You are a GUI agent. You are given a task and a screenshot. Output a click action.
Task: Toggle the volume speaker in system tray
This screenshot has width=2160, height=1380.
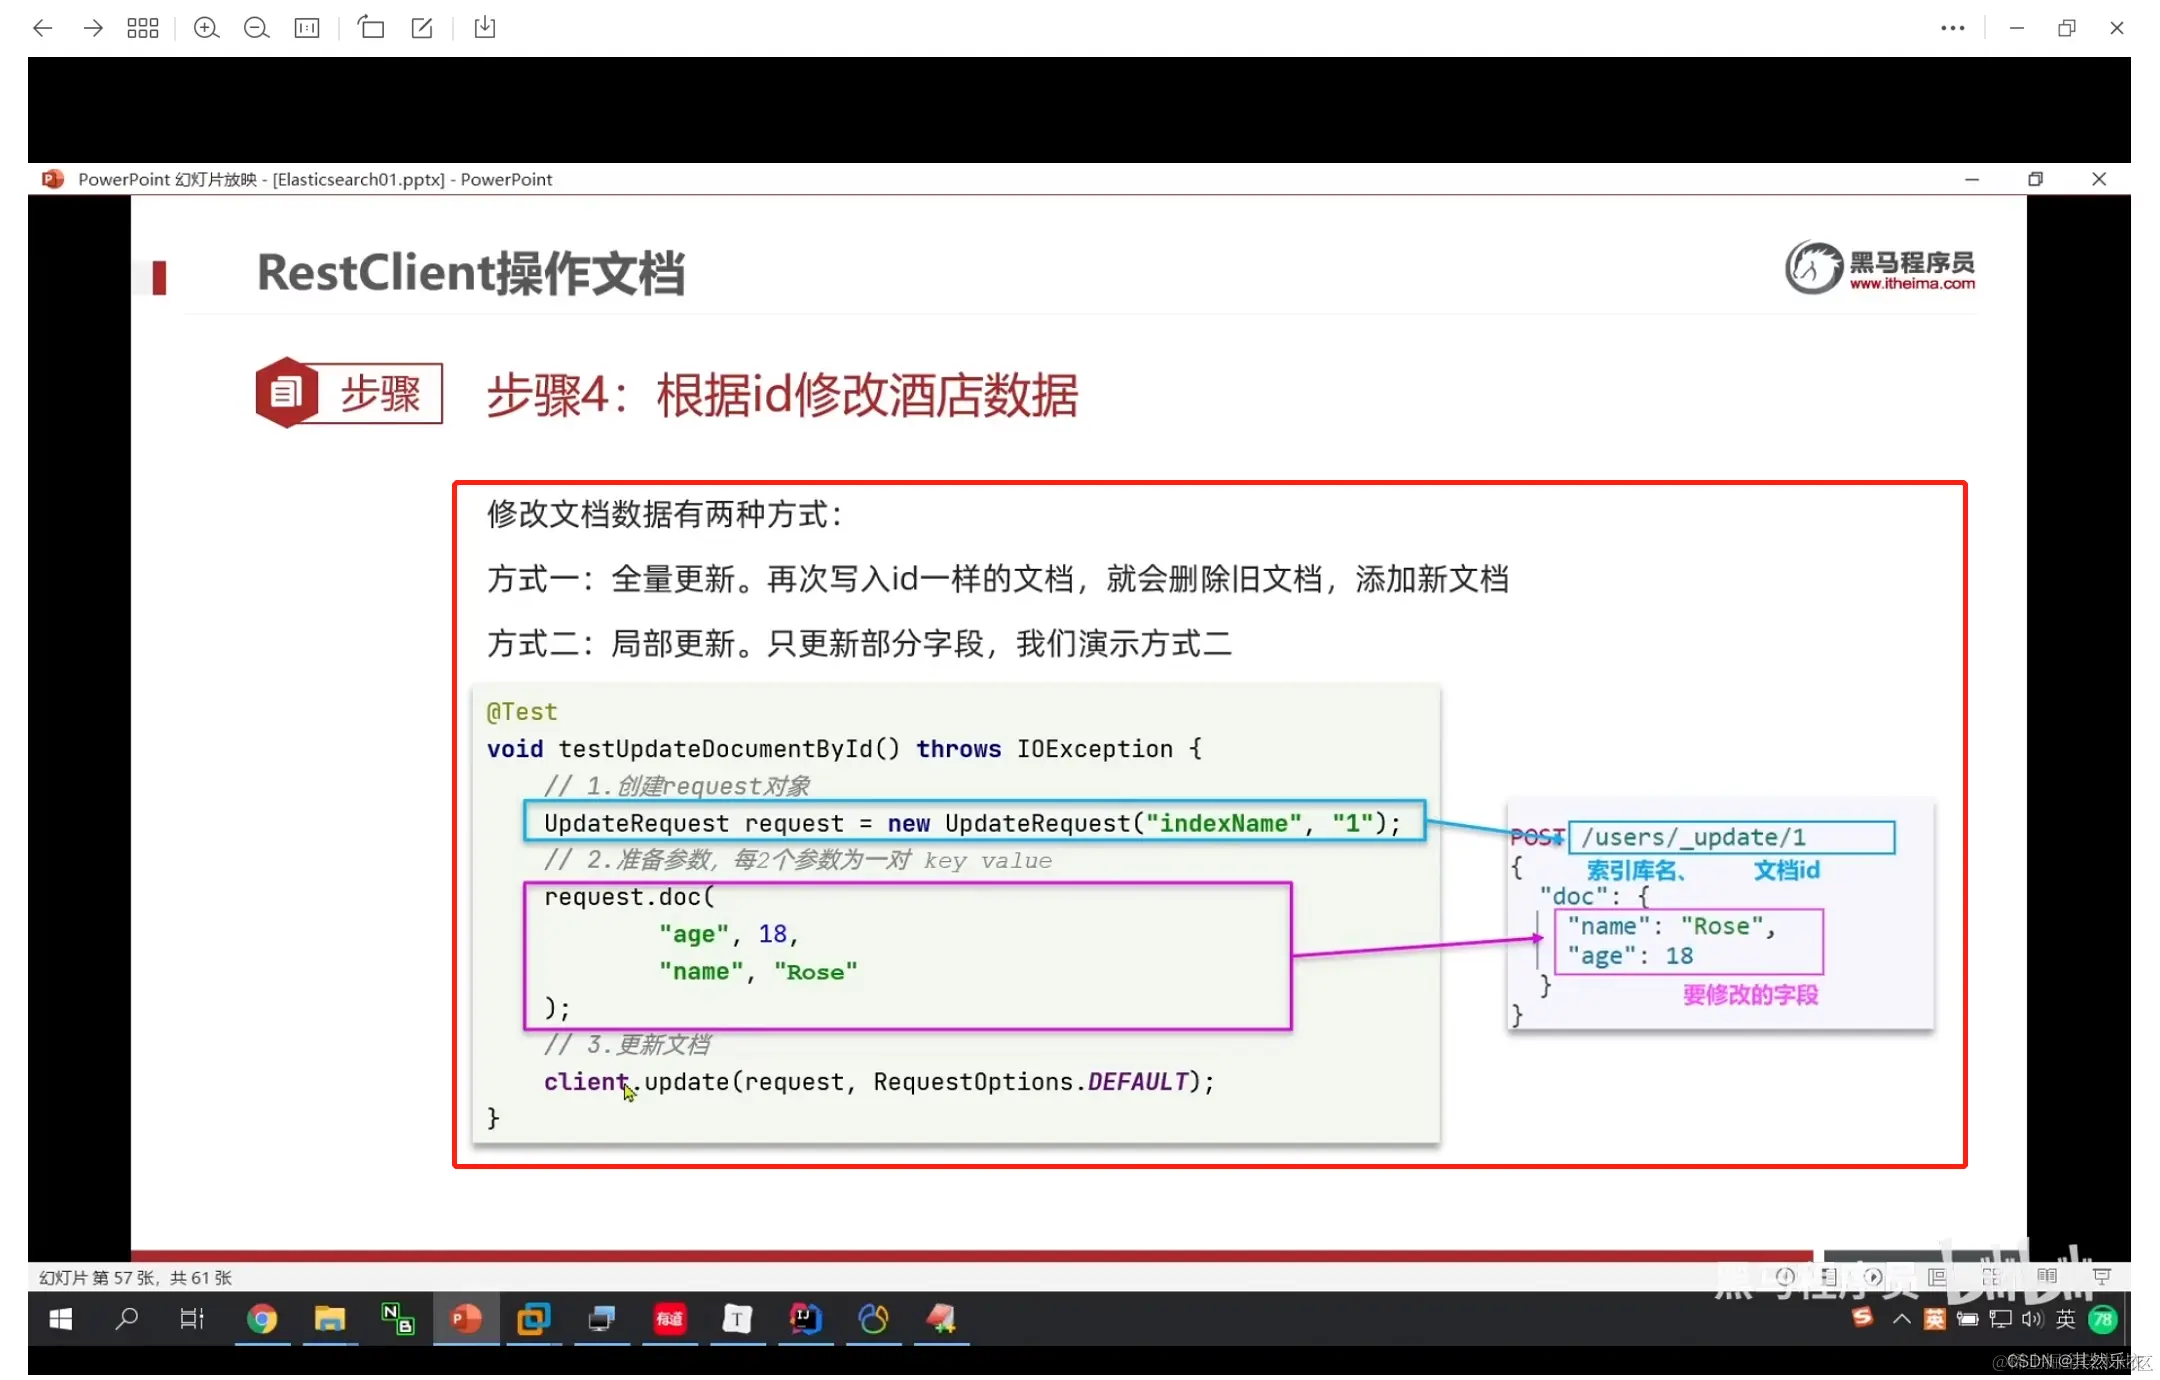pyautogui.click(x=2032, y=1319)
